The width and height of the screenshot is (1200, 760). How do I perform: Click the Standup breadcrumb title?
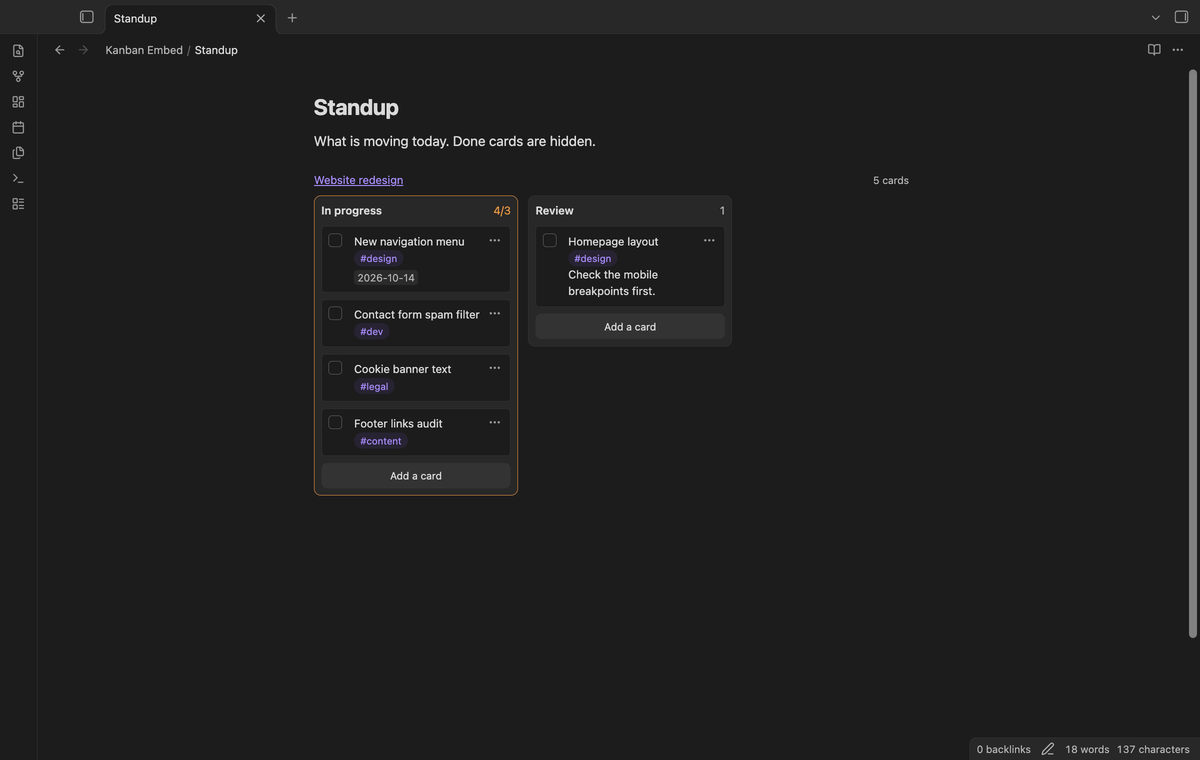[216, 50]
